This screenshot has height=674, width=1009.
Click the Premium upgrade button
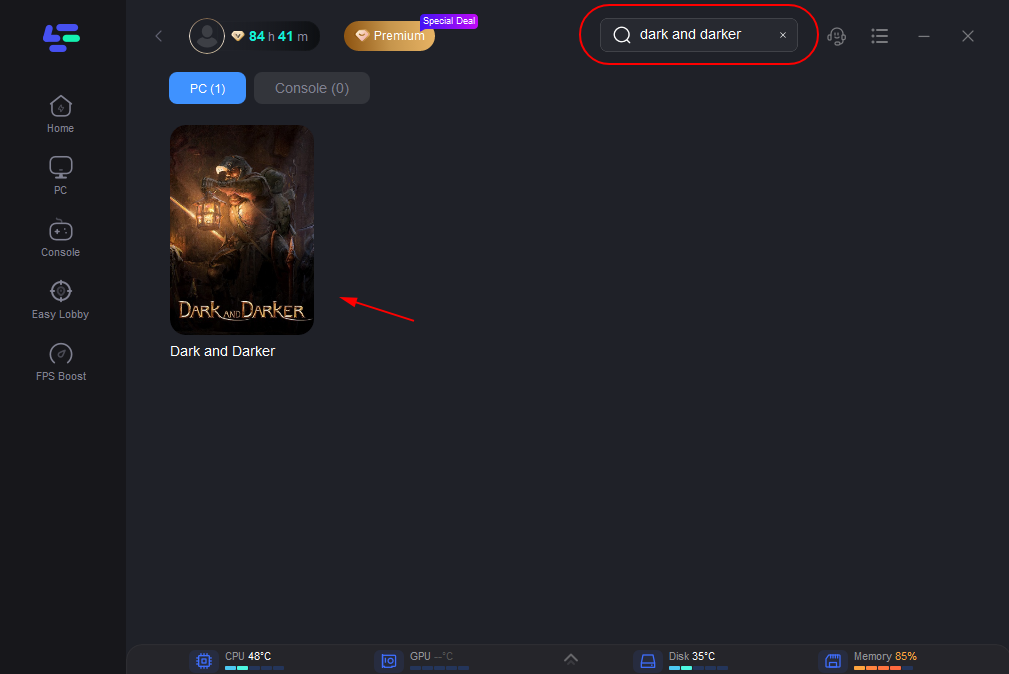click(389, 36)
